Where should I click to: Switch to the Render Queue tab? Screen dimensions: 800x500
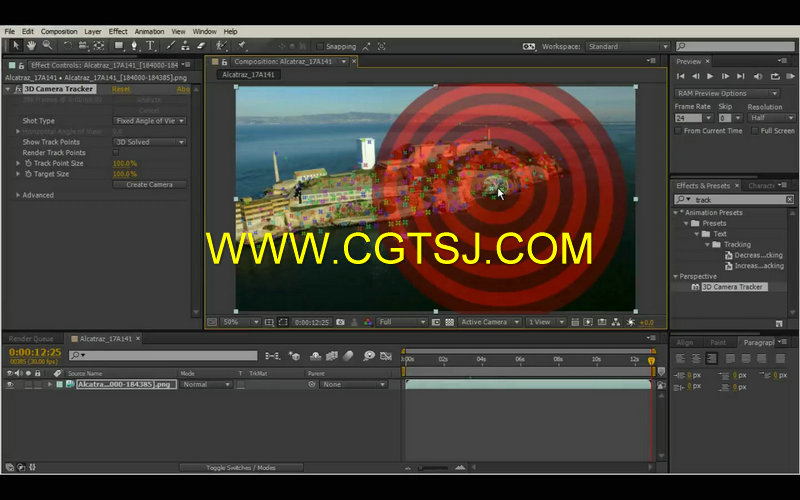point(31,339)
